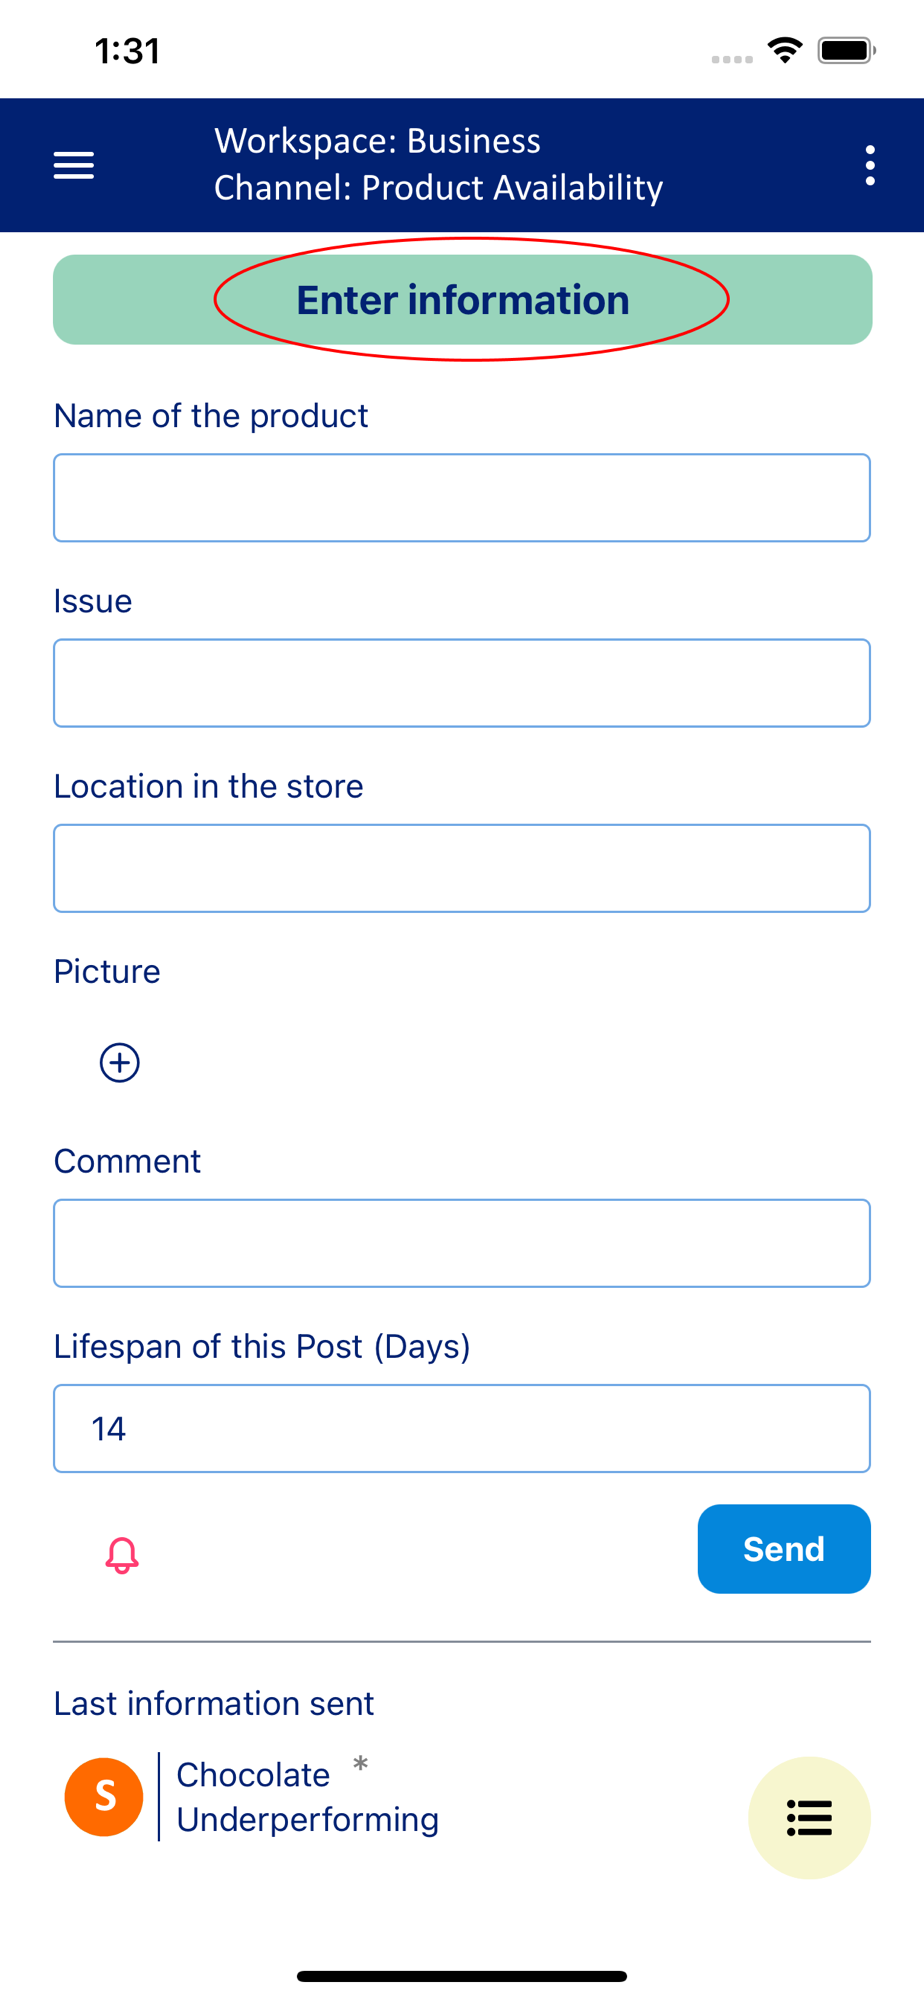Open the yellow list view button

[809, 1817]
